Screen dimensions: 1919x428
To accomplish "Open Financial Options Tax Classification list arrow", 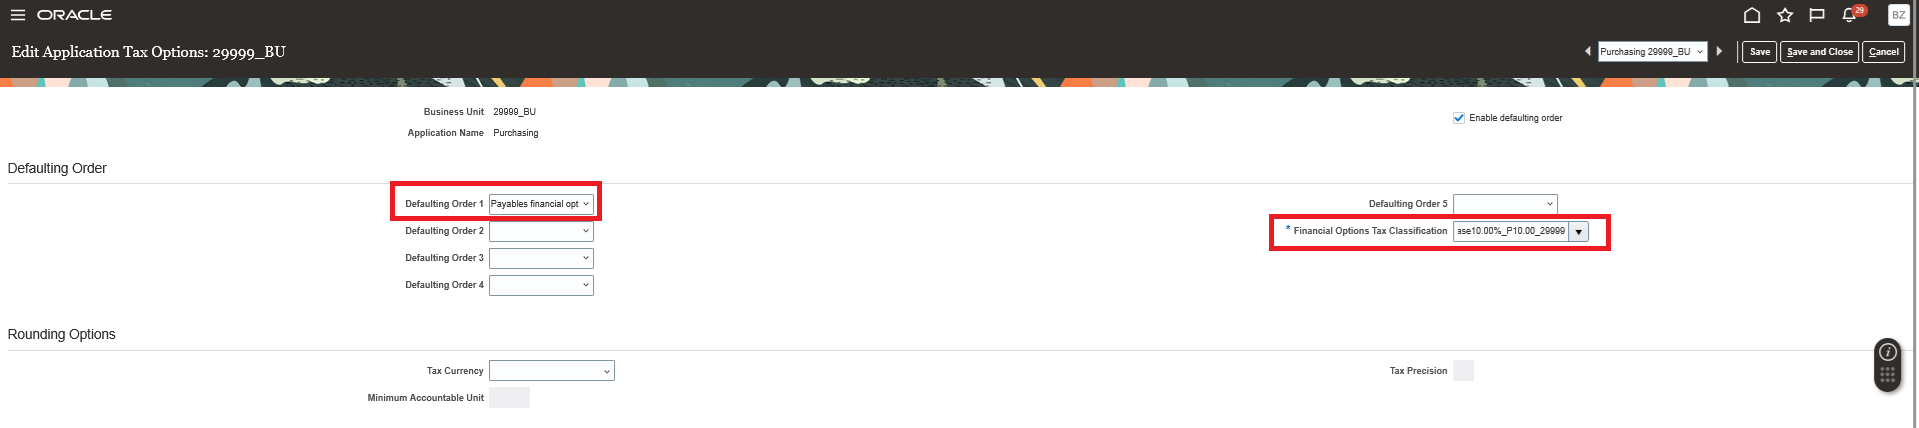I will 1579,232.
